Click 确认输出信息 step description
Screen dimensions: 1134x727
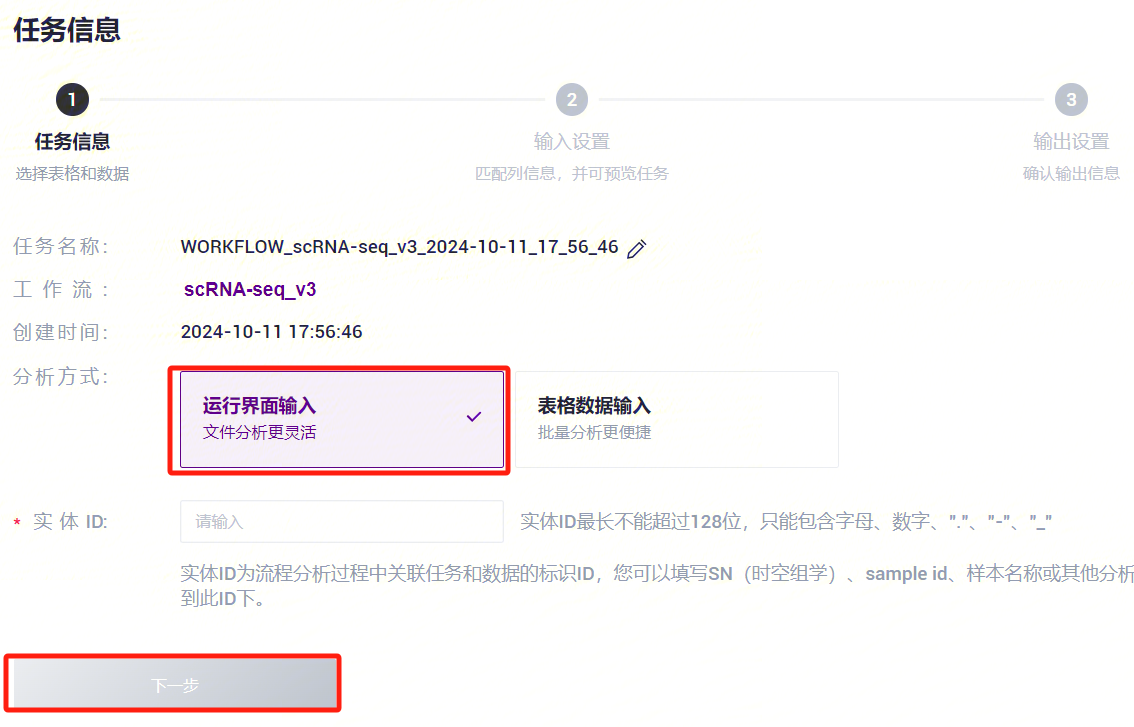(x=1071, y=174)
